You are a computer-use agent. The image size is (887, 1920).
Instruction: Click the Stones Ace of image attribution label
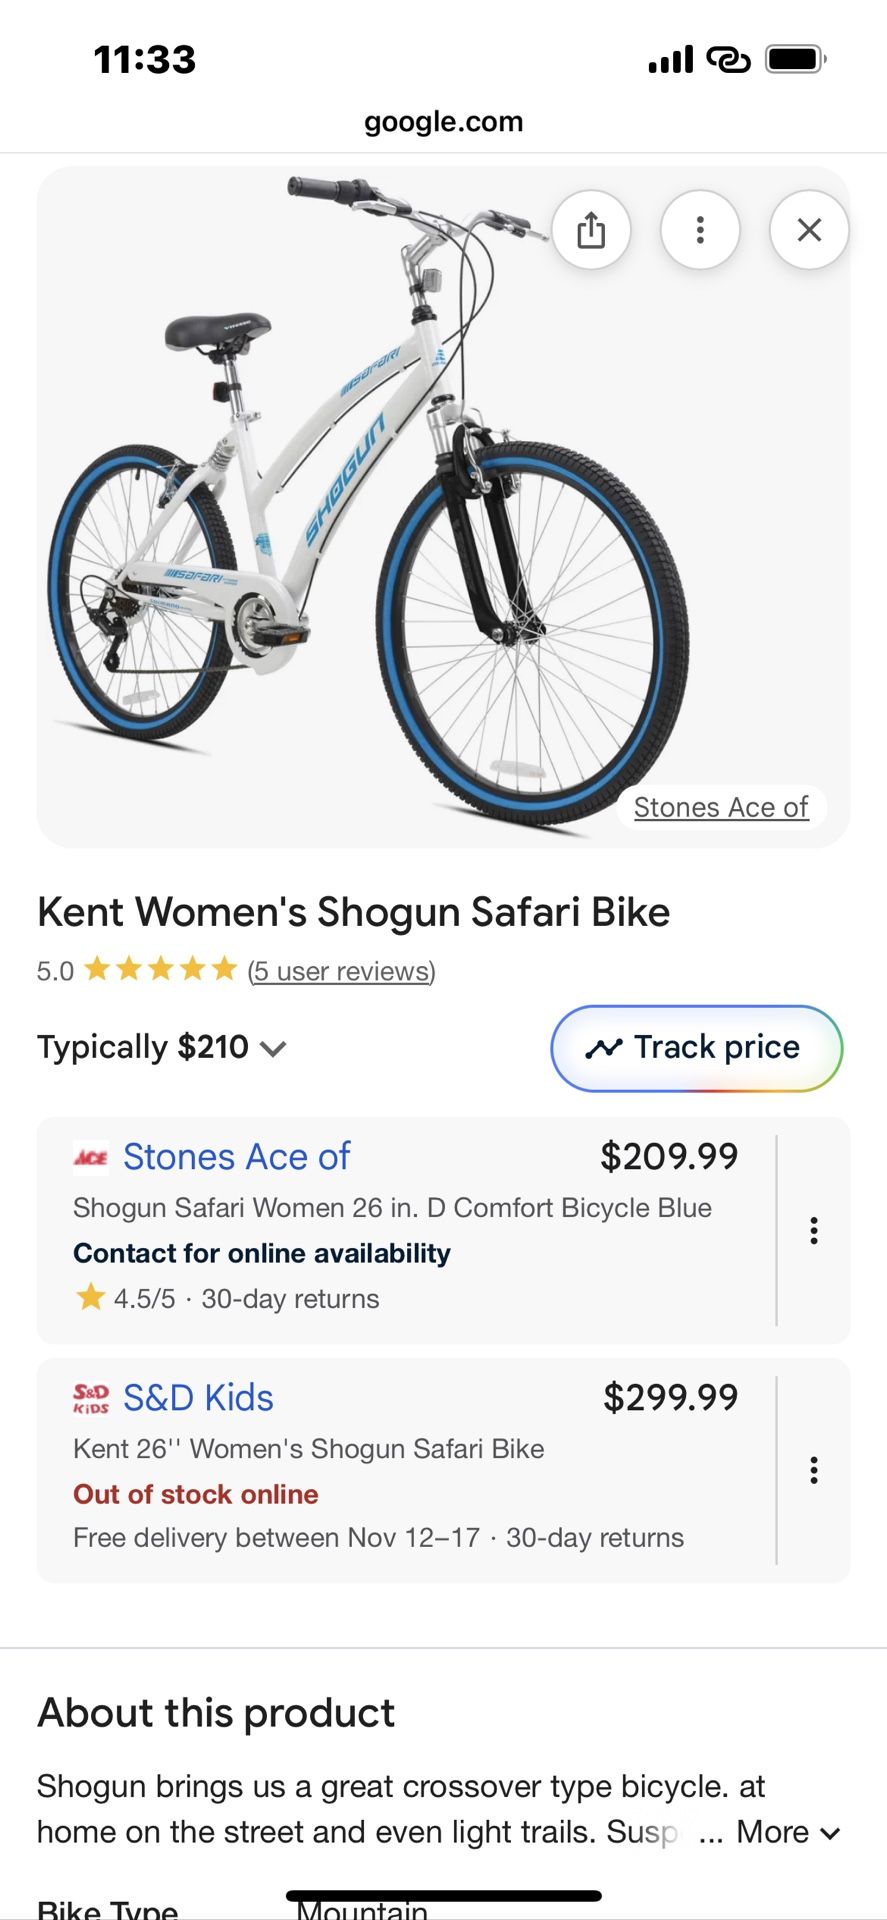[x=721, y=807]
